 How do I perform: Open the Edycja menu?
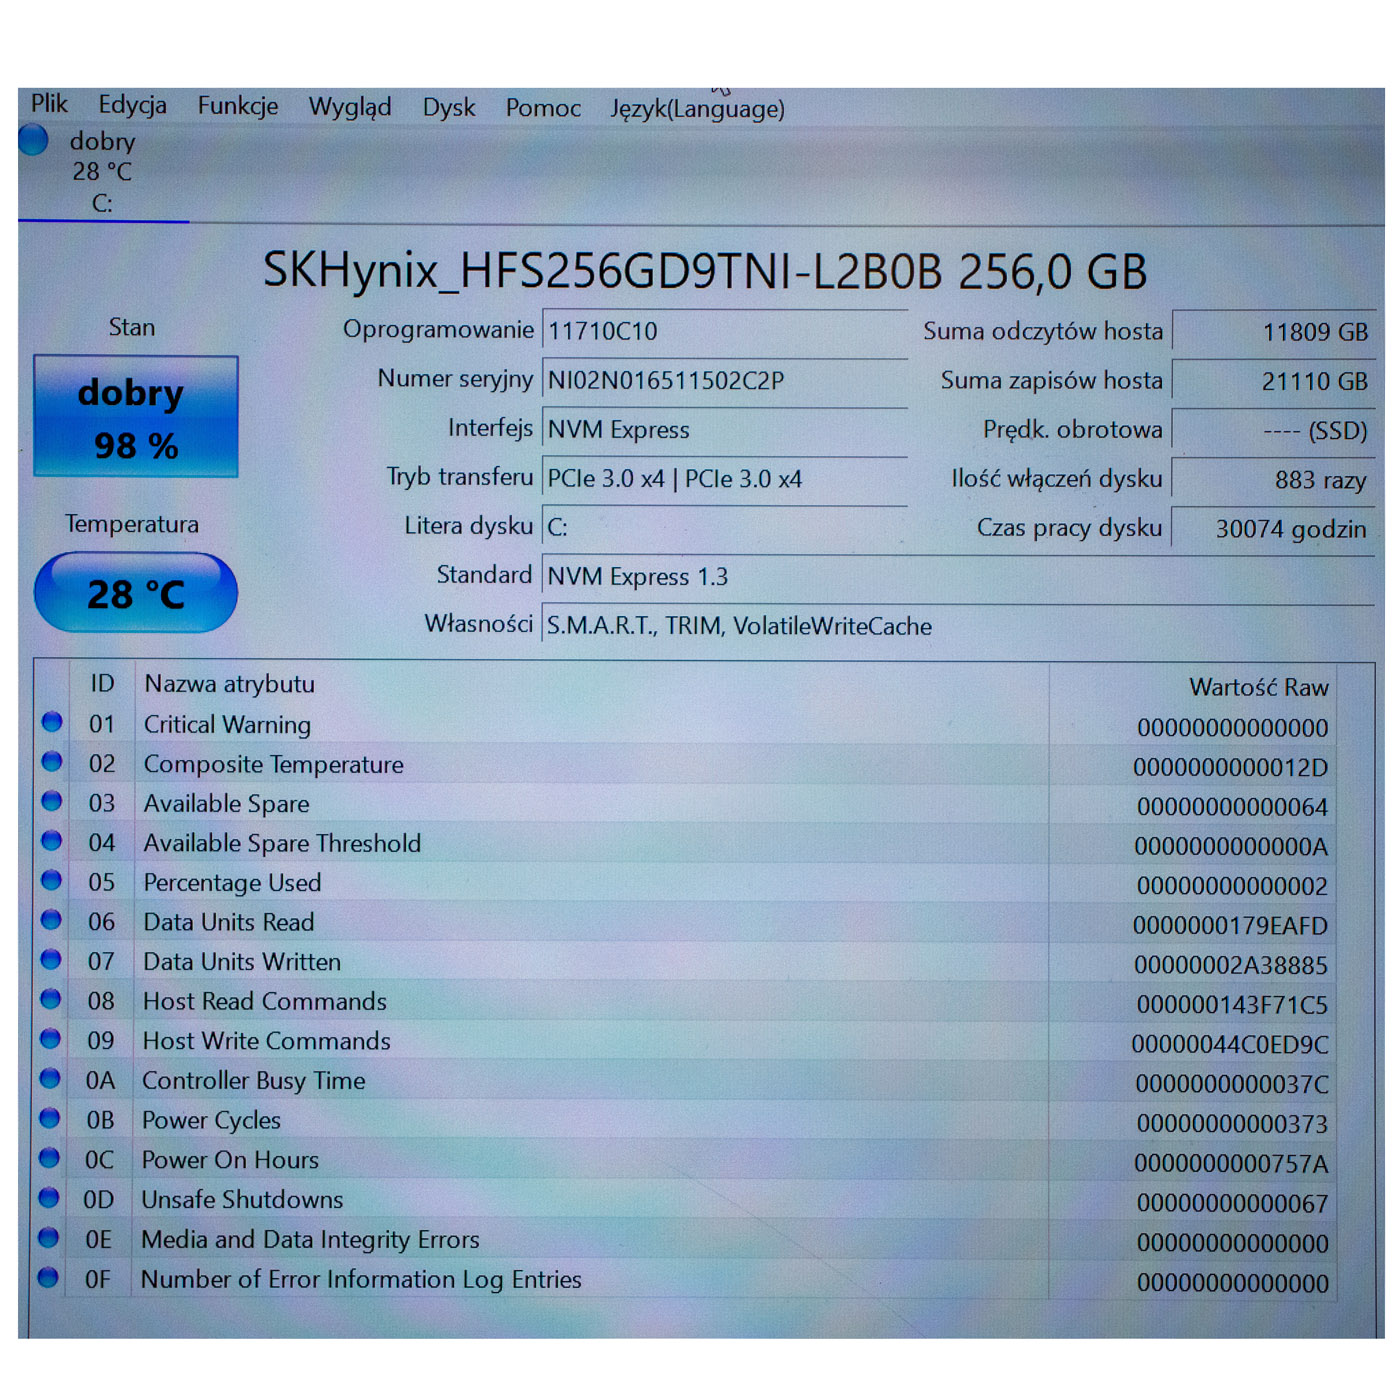(132, 105)
